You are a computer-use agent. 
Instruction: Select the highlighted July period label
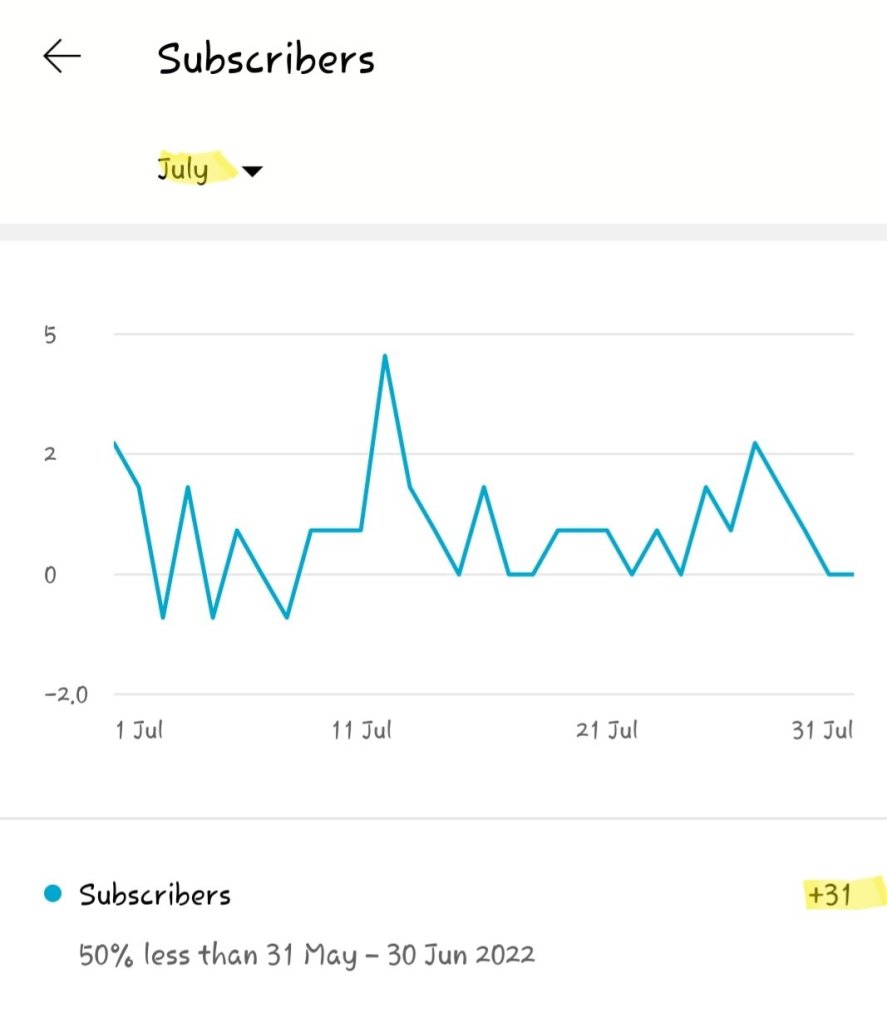(x=184, y=169)
